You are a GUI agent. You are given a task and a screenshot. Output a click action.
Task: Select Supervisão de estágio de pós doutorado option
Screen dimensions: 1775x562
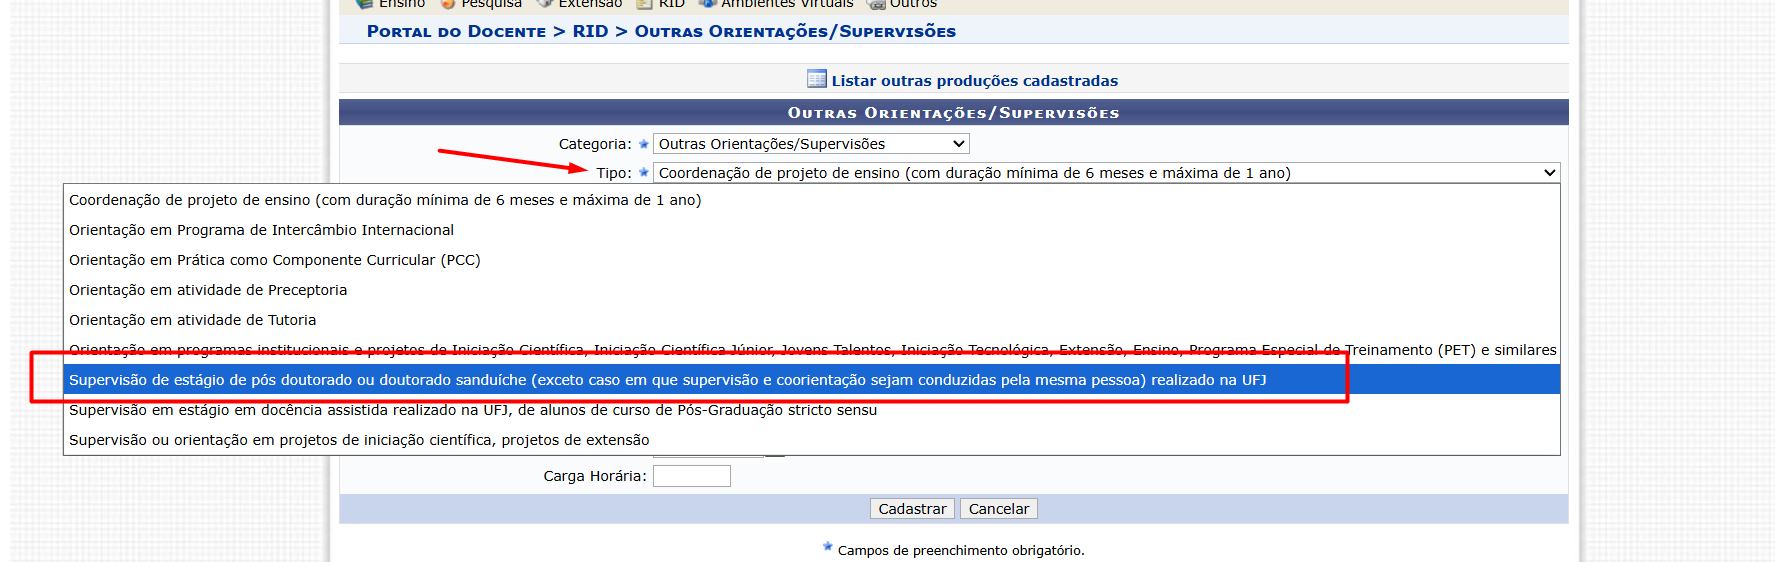[811, 380]
